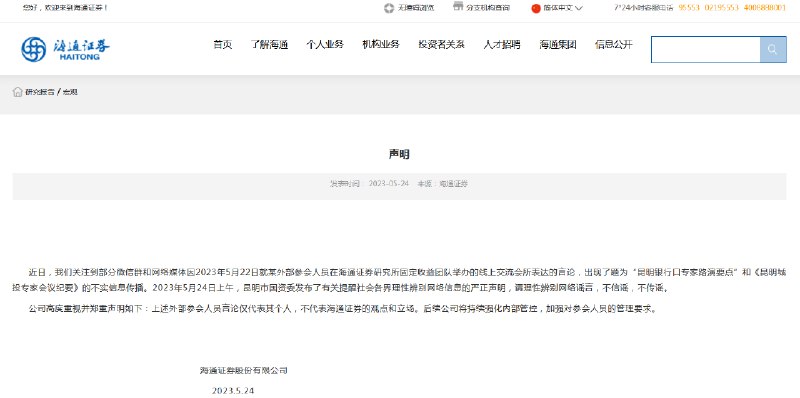Screen dimensions: 800x398
Task: Open the 人才招聘 menu
Action: 502,44
